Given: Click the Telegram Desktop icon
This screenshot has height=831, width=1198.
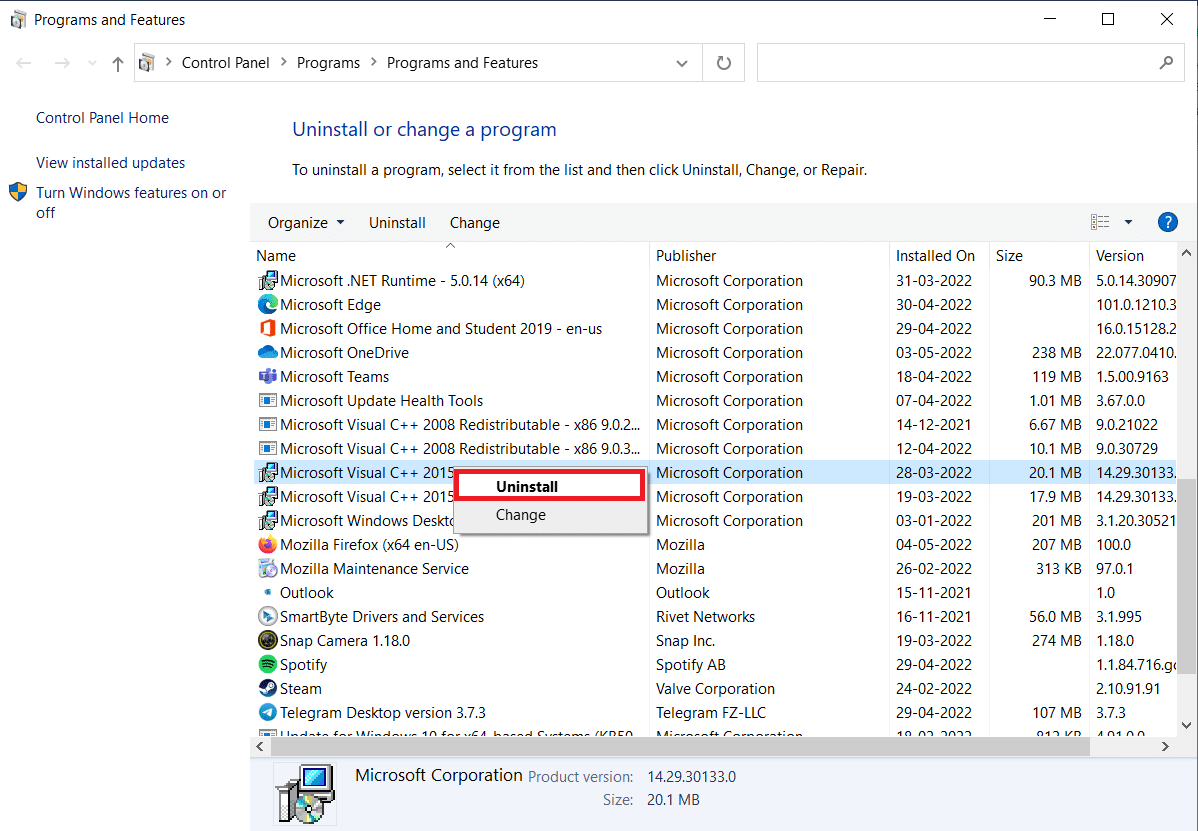Looking at the screenshot, I should coord(267,713).
